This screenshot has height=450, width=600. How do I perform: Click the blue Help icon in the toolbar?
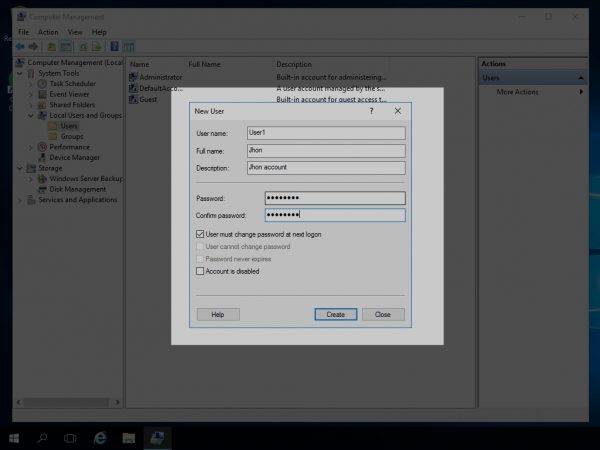coord(114,46)
